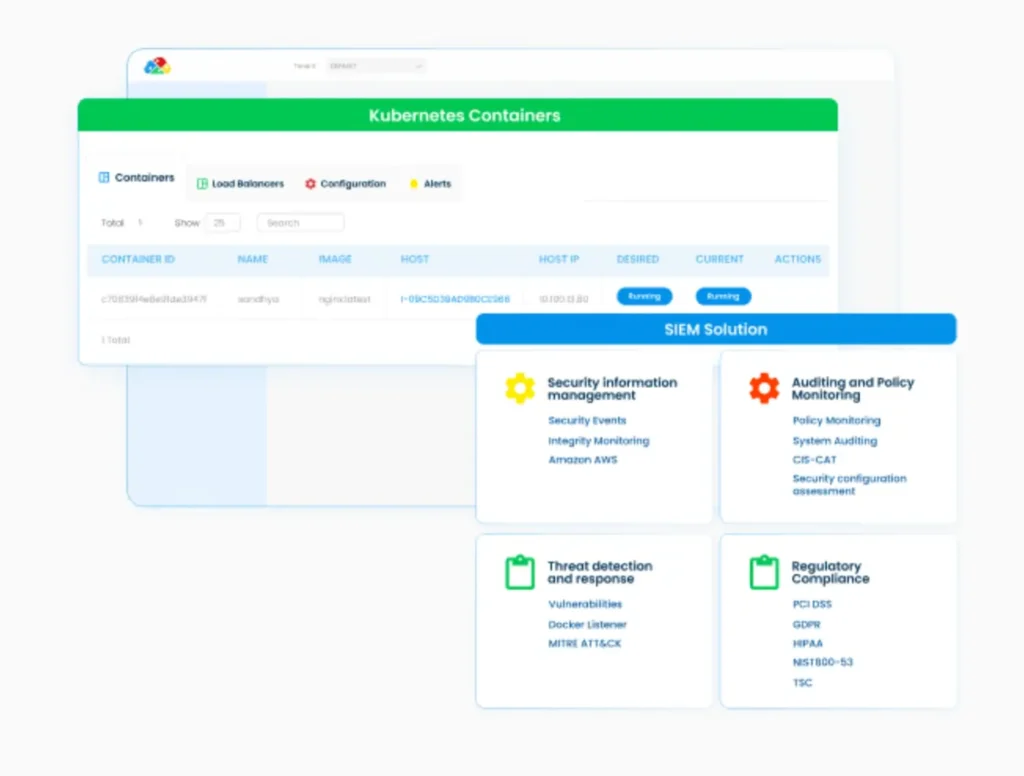Click the Threat detection clipboard icon
The image size is (1024, 776).
[519, 572]
